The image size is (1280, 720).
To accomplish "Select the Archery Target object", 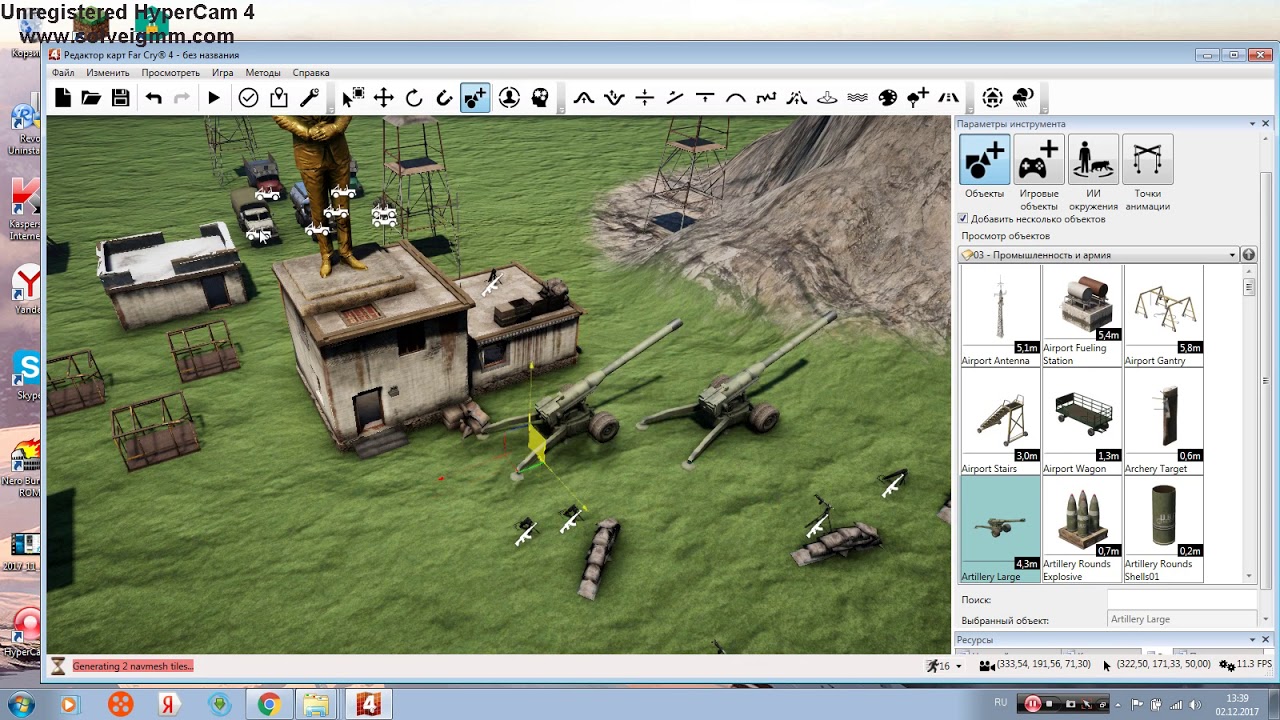I will point(1164,423).
